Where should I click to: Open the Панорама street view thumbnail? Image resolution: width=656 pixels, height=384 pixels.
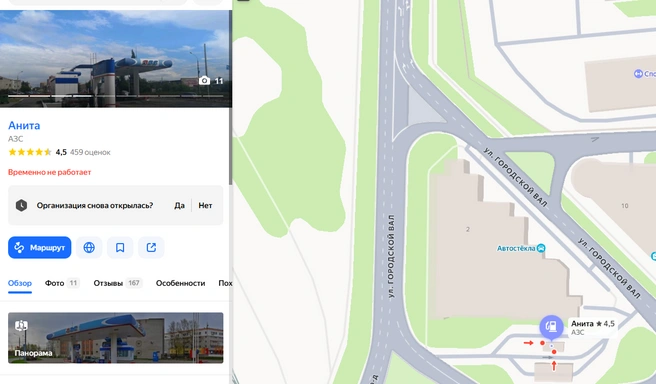[x=115, y=338]
